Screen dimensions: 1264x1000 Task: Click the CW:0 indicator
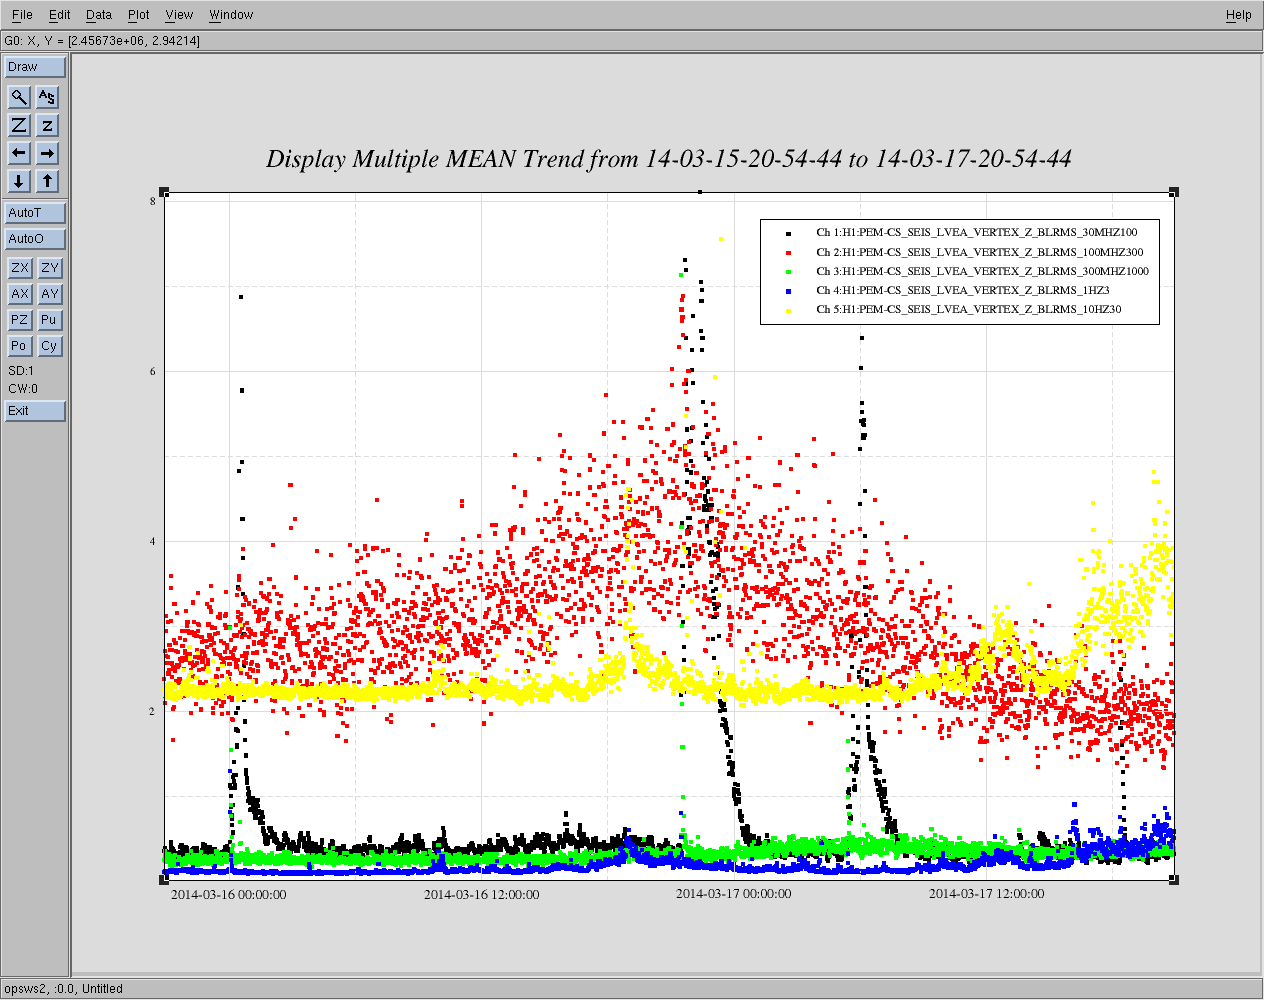click(23, 389)
